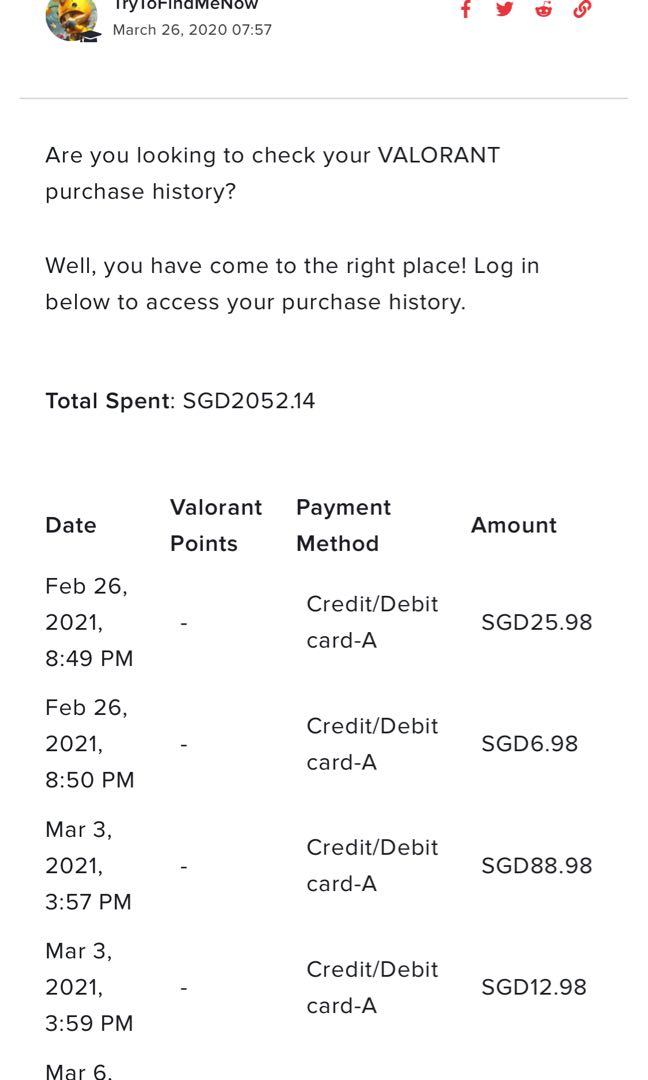Select the Total Spent SGD2052.14 text
This screenshot has width=648, height=1080.
(x=180, y=401)
